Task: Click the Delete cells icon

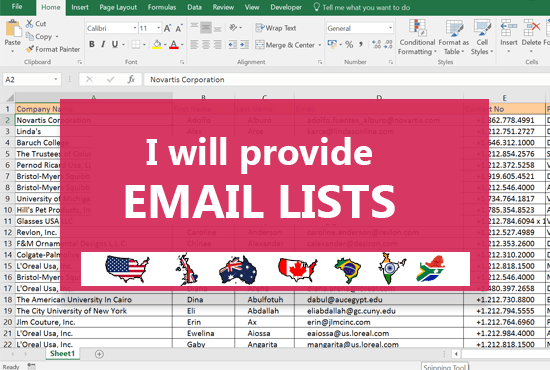Action: tap(531, 28)
